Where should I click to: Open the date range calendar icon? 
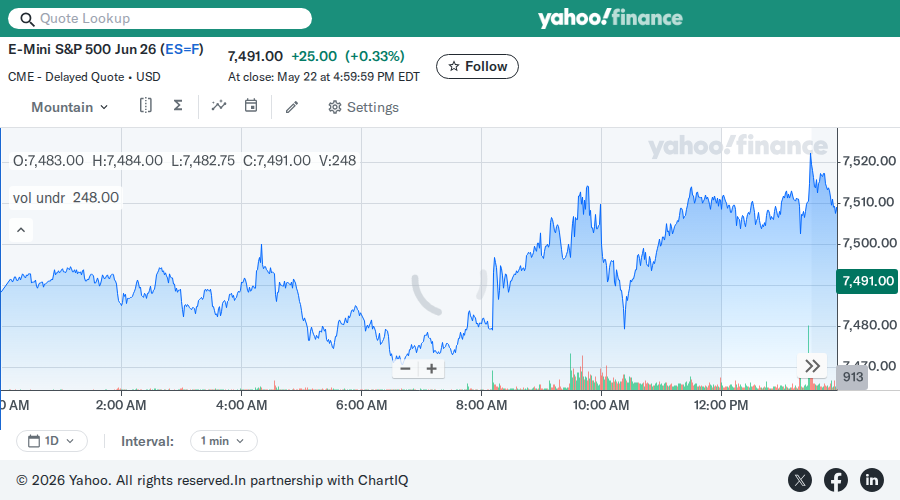[x=251, y=106]
